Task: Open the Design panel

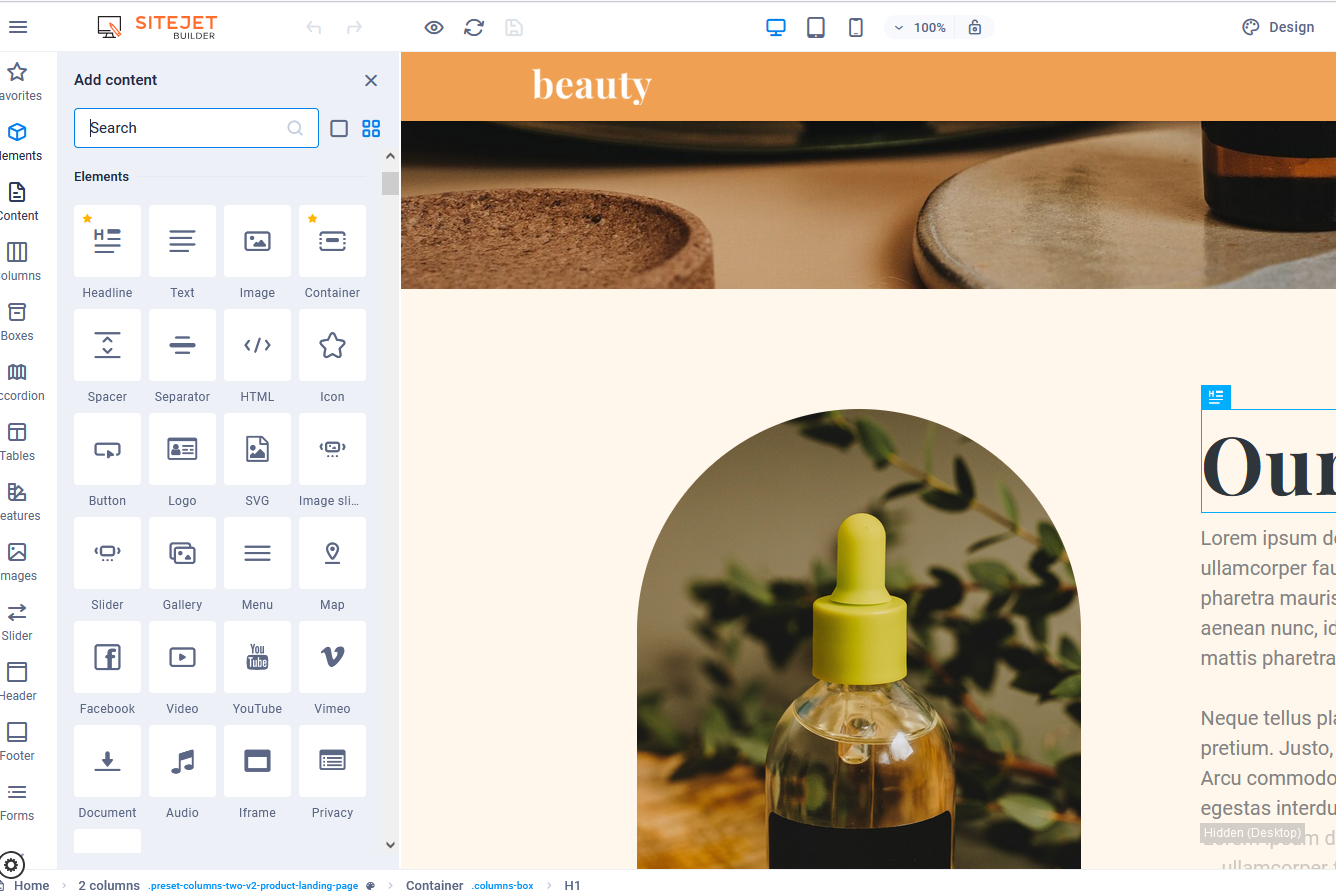Action: click(1278, 27)
